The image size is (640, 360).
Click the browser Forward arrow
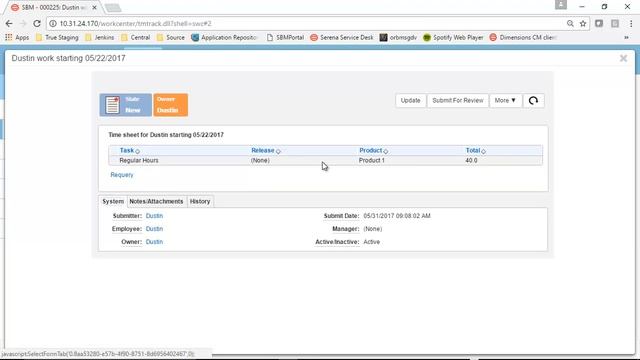pos(23,24)
